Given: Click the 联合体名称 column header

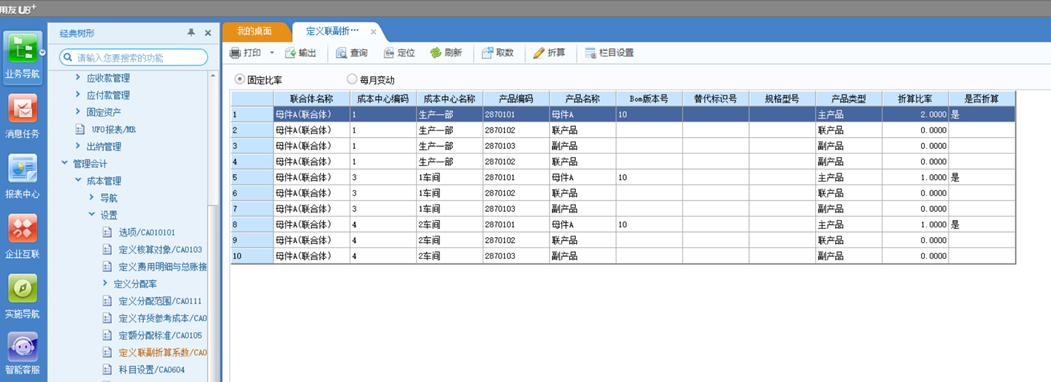Looking at the screenshot, I should 312,99.
